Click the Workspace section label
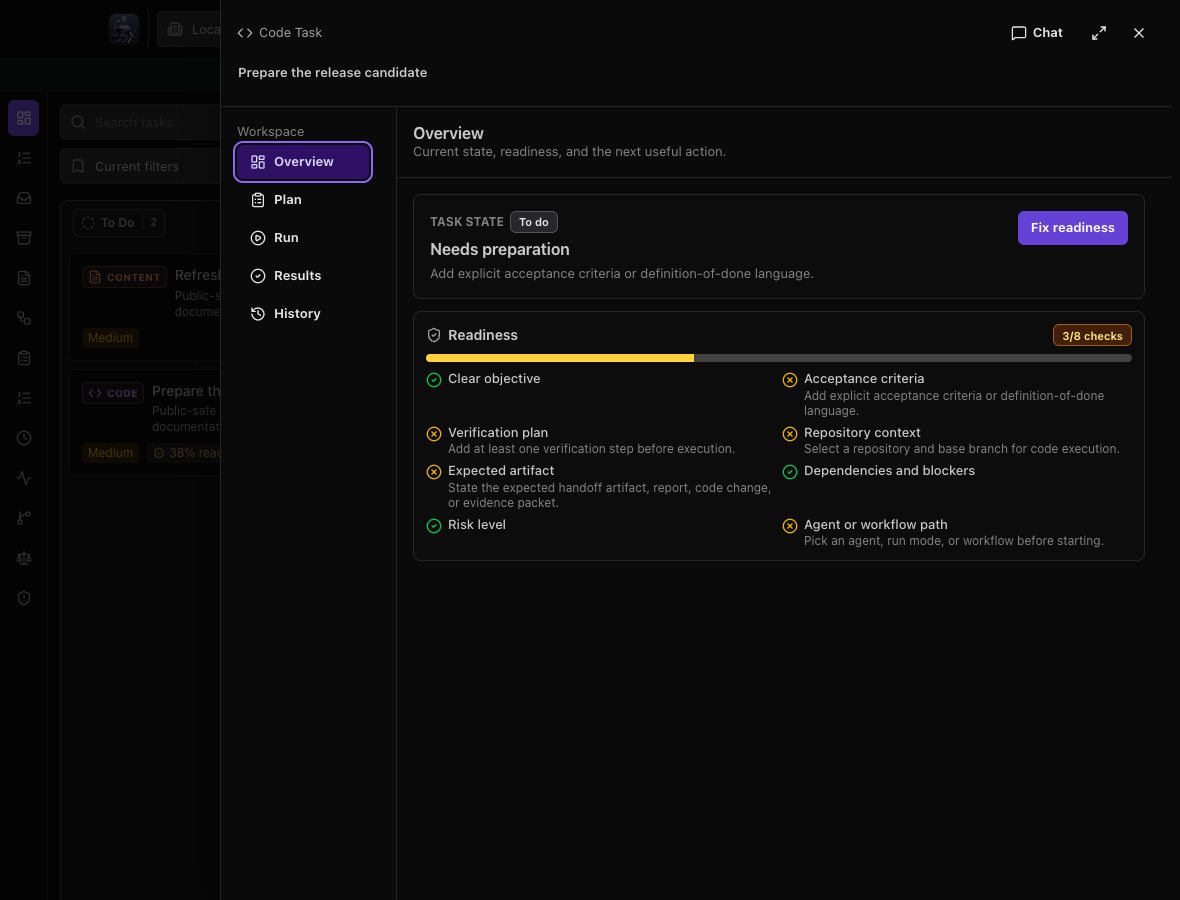The width and height of the screenshot is (1180, 900). 271,131
